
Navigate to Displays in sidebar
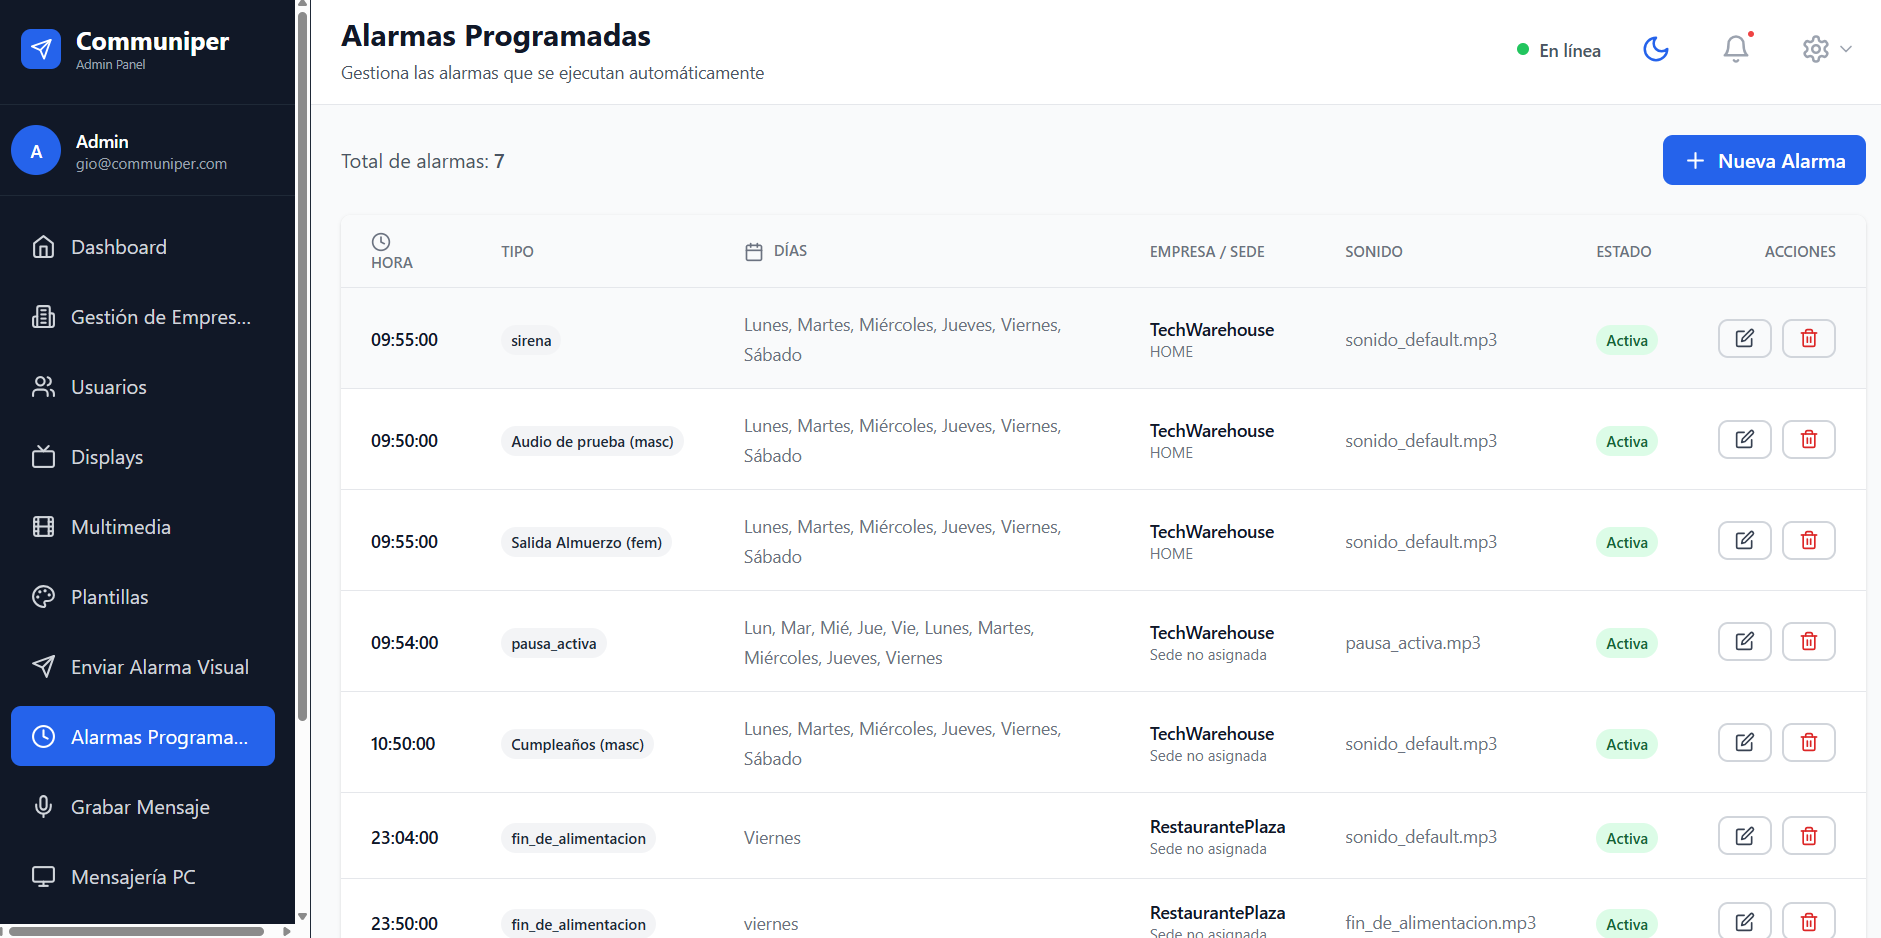(x=106, y=457)
